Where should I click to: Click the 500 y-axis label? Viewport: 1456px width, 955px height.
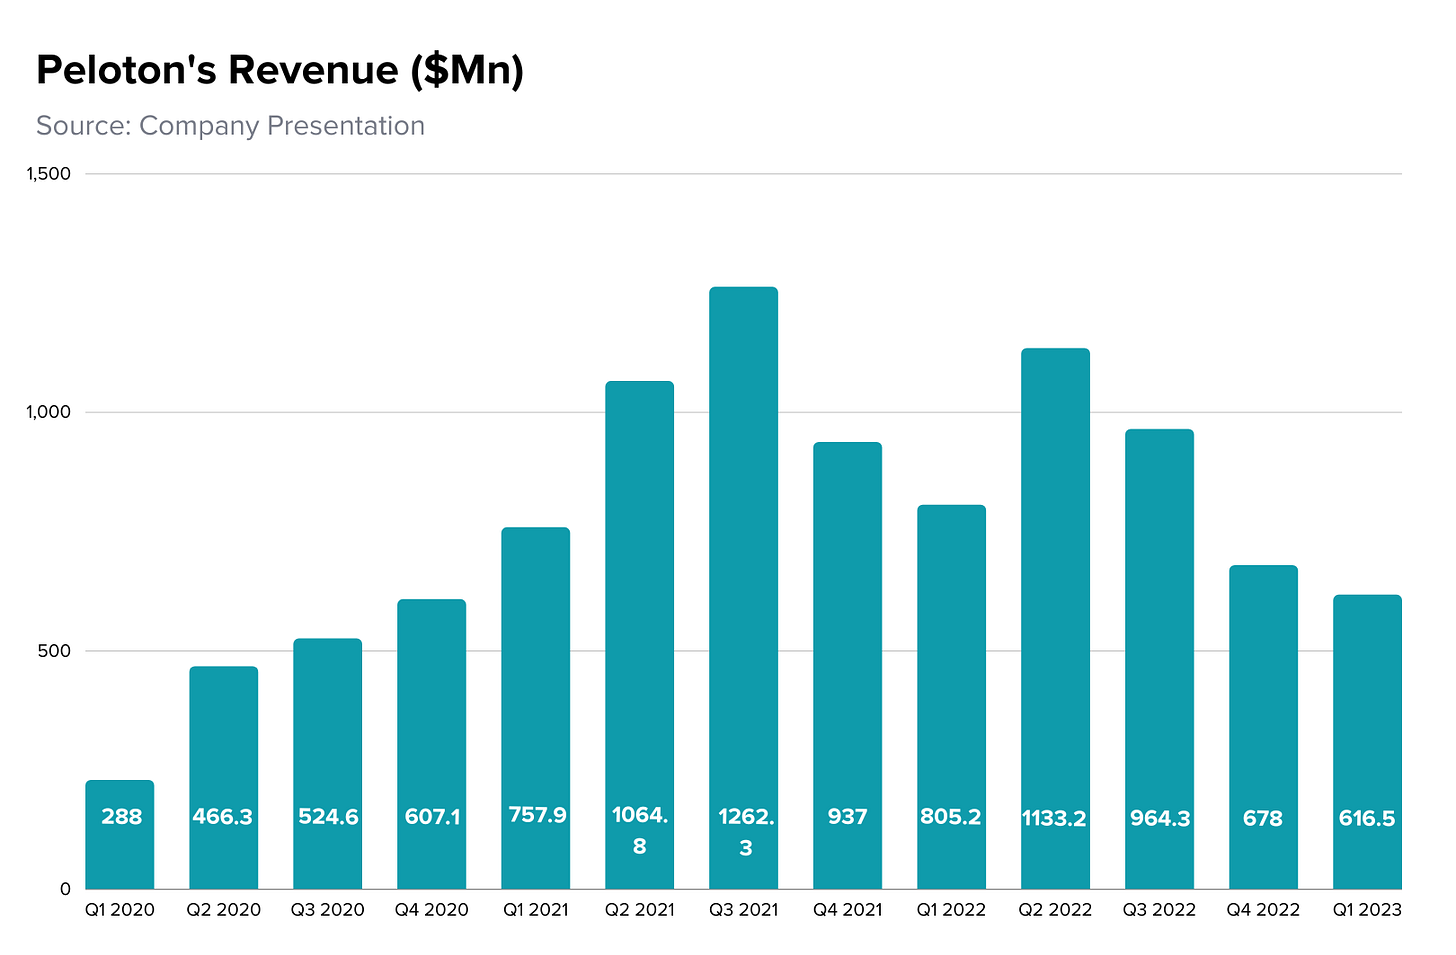click(x=56, y=651)
